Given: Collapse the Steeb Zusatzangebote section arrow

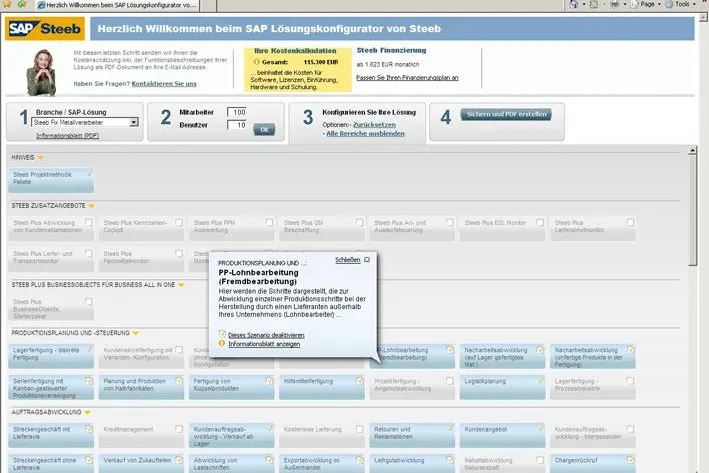Looking at the screenshot, I should [x=91, y=206].
